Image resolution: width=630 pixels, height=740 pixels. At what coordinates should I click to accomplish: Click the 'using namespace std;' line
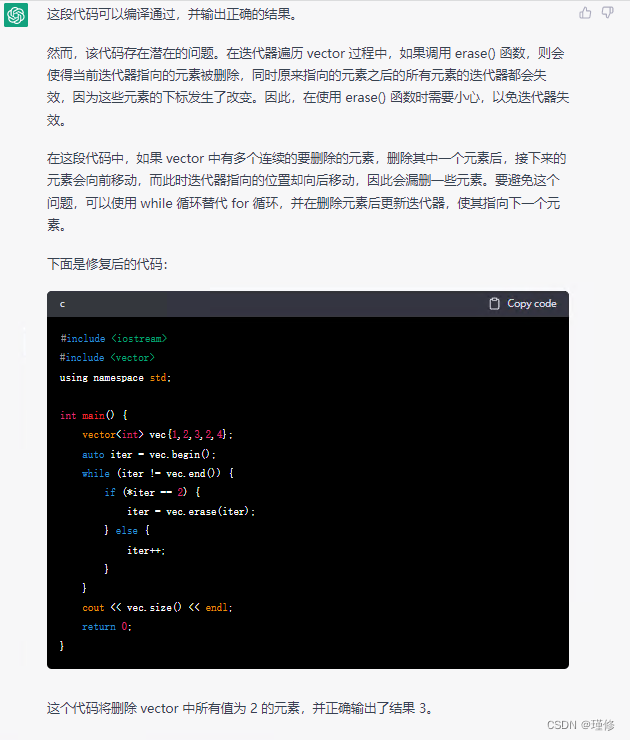(x=115, y=378)
